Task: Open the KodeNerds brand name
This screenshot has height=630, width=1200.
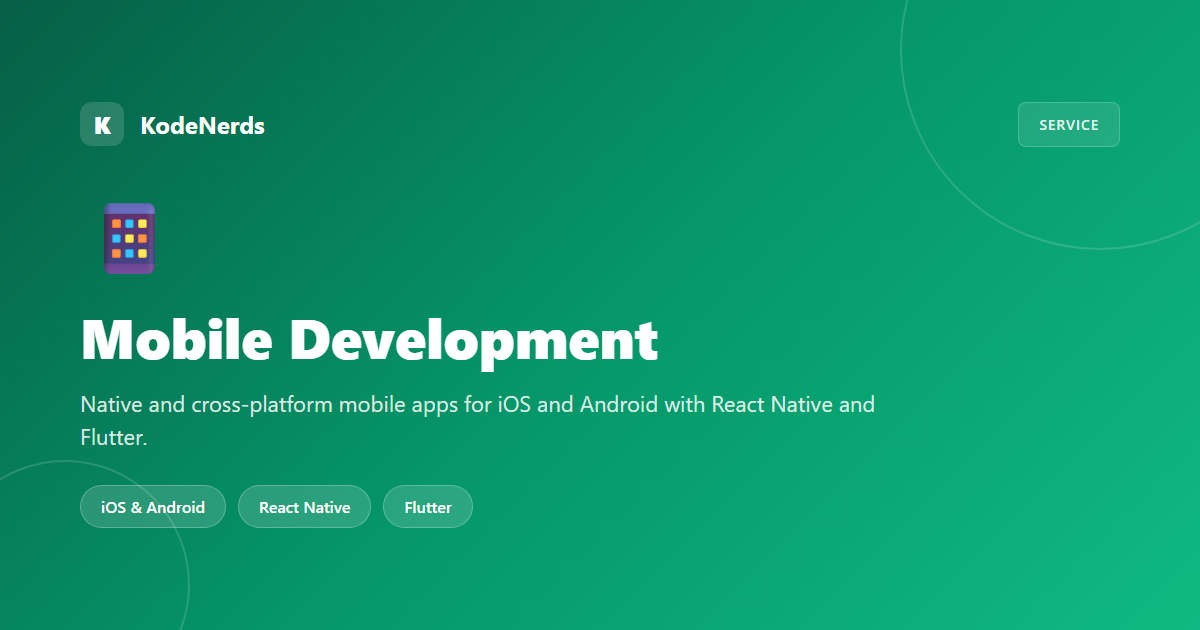Action: point(203,125)
